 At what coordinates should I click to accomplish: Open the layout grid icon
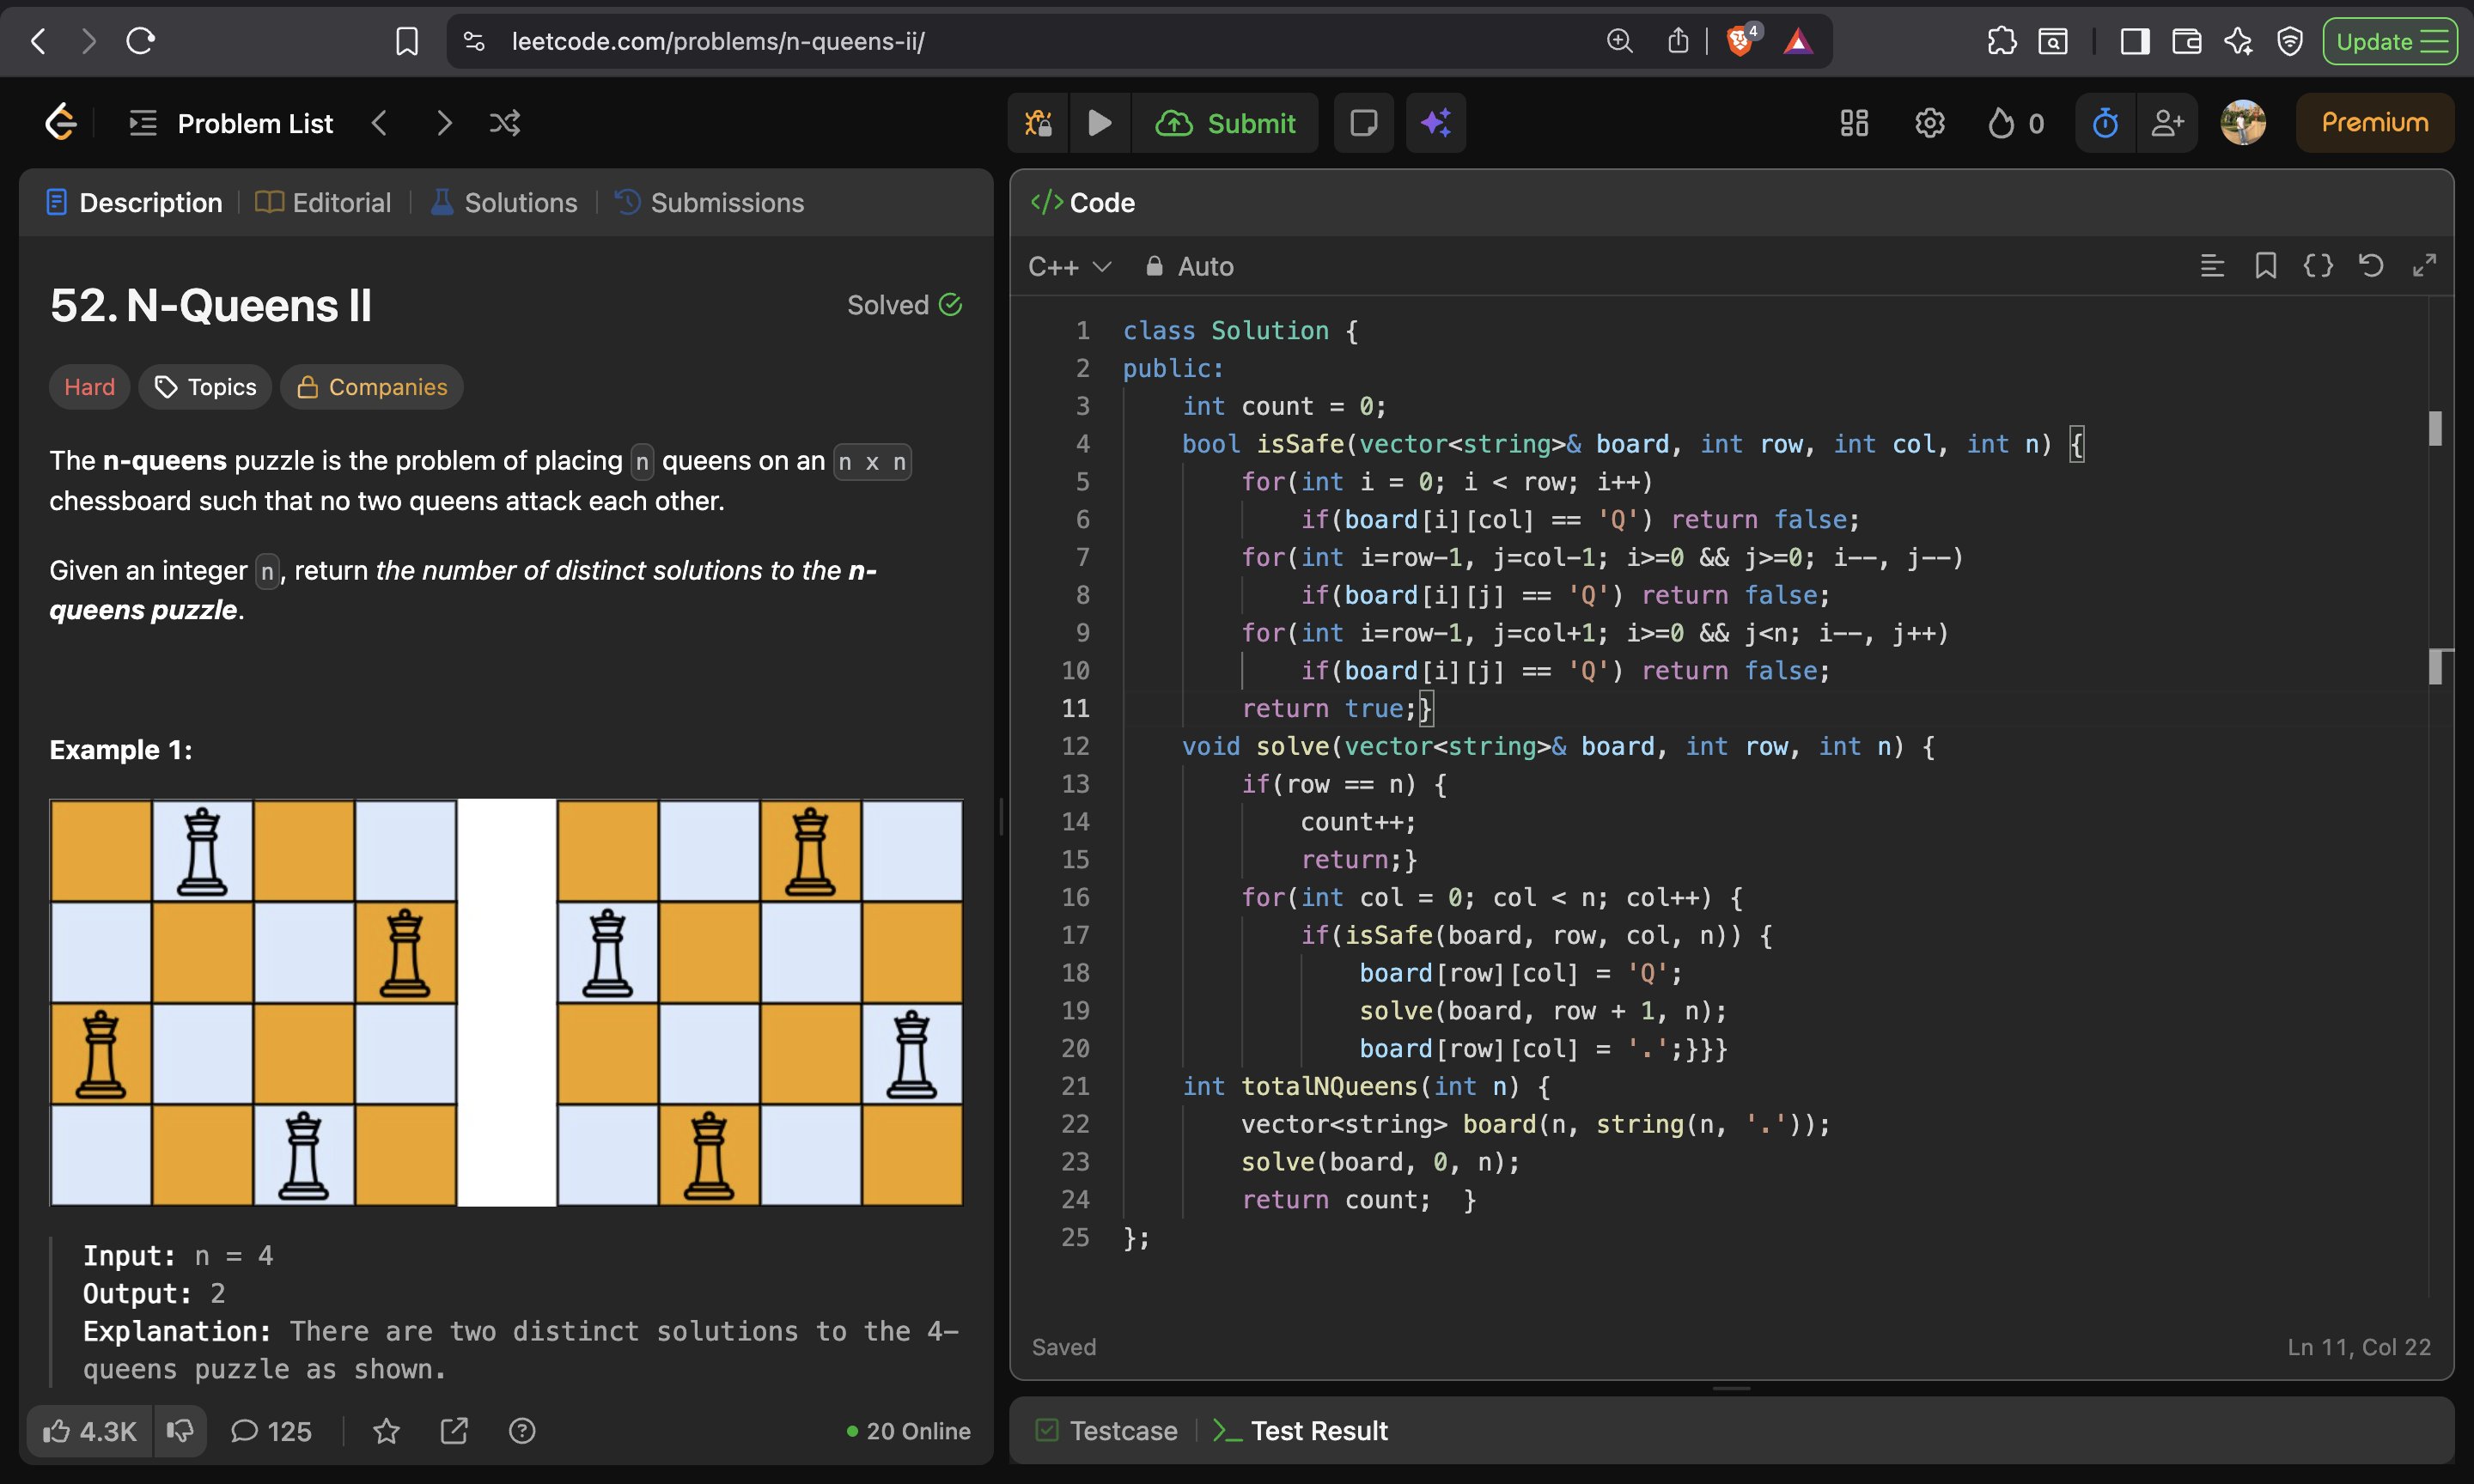(x=1853, y=123)
